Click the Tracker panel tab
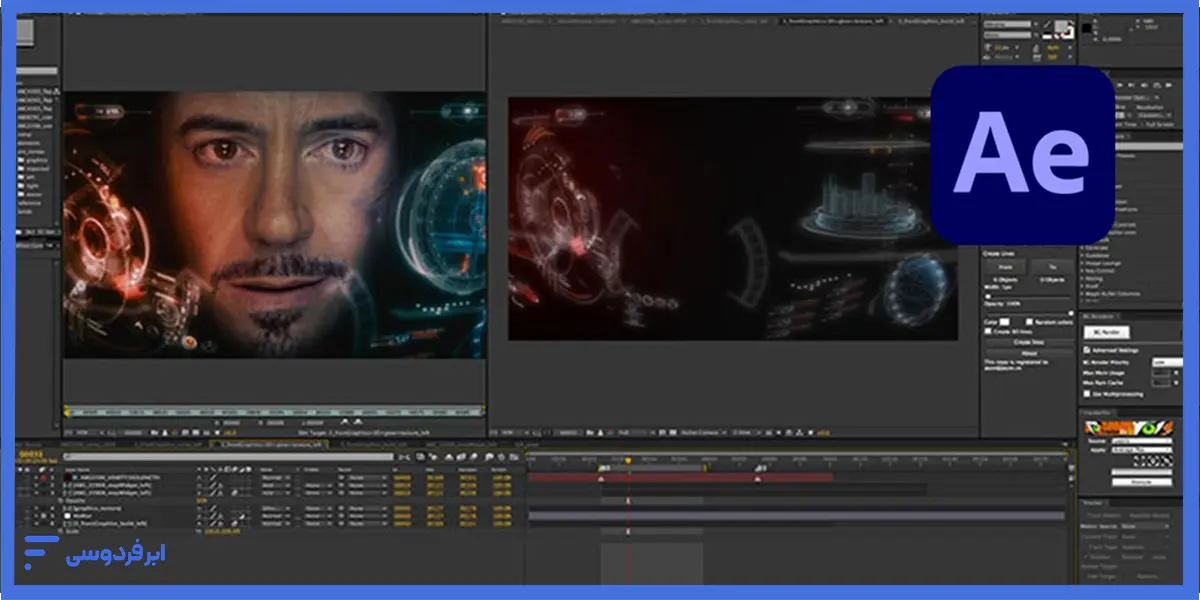1200x600 pixels. pos(1092,503)
